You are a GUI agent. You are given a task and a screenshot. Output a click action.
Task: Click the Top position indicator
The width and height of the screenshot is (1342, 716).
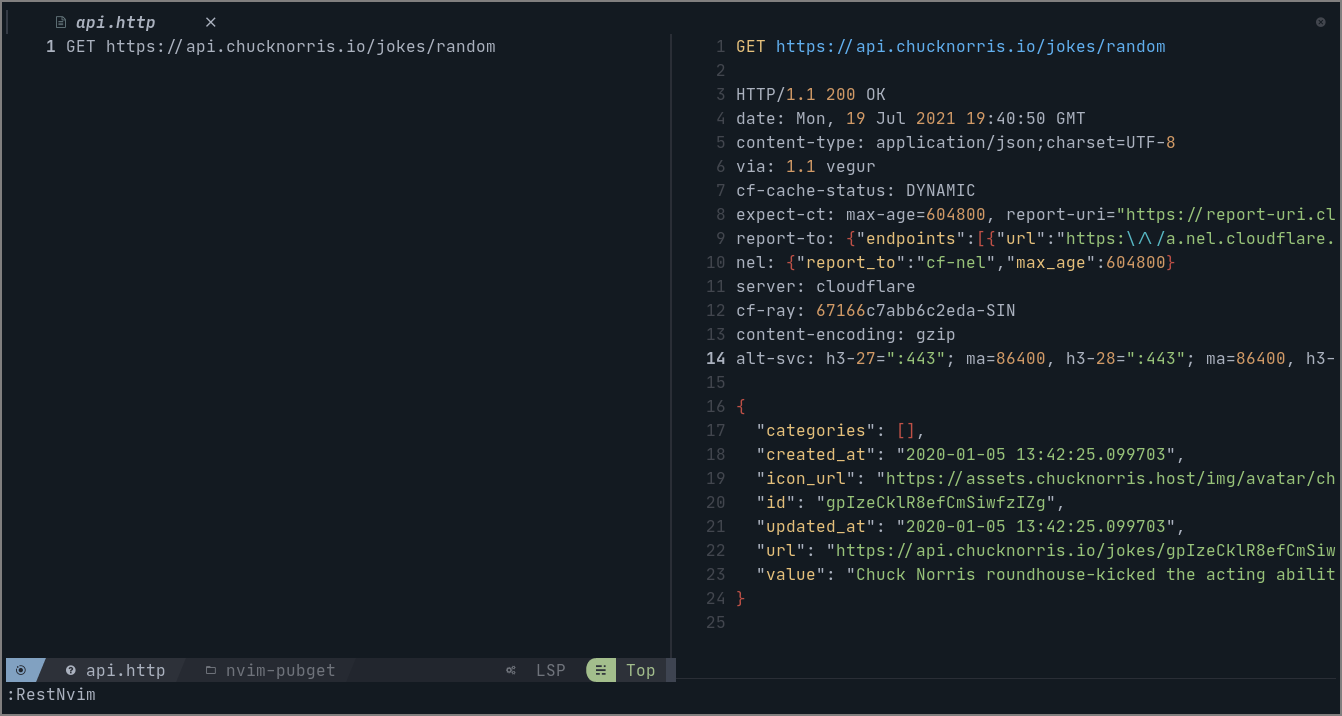pos(641,670)
